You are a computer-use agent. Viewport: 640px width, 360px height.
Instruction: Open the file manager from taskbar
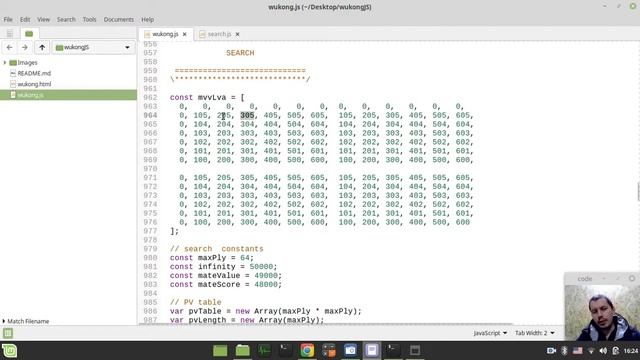(242, 351)
